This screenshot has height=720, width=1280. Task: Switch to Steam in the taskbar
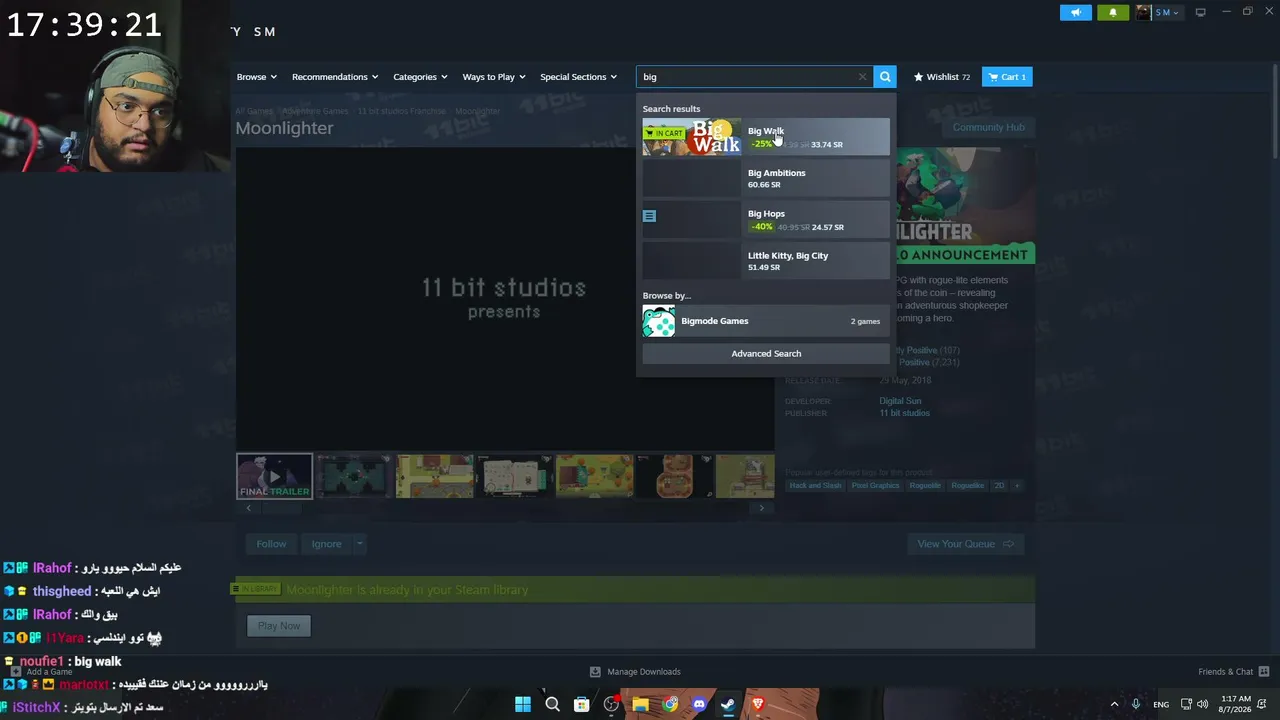tap(728, 704)
